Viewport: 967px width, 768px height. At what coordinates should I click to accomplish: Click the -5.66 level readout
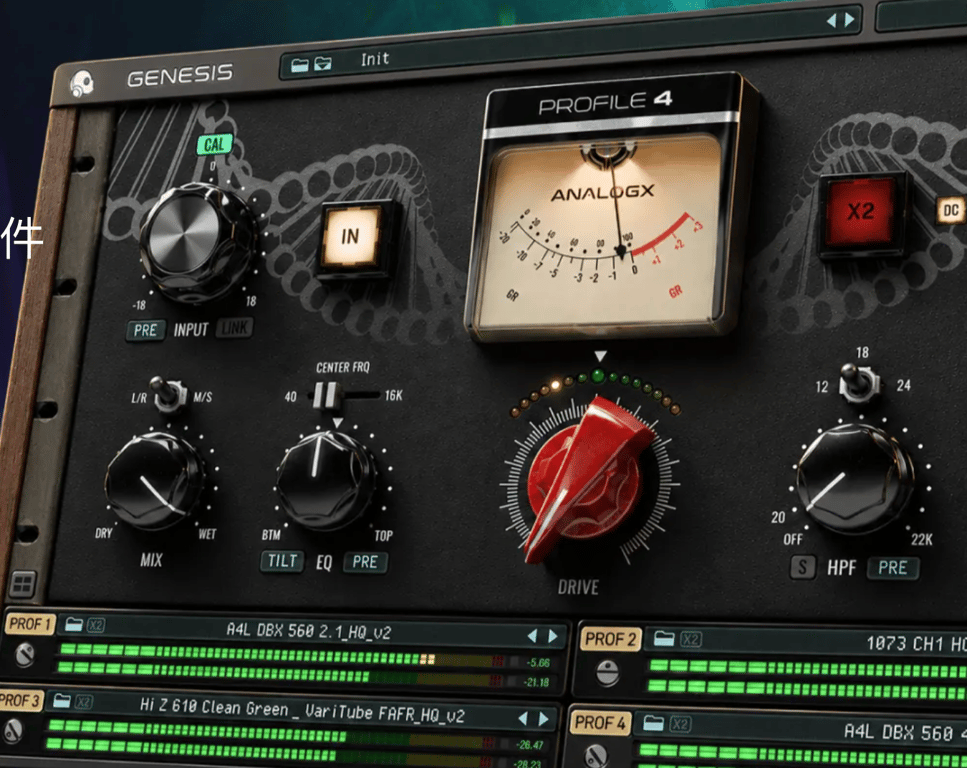pyautogui.click(x=538, y=663)
